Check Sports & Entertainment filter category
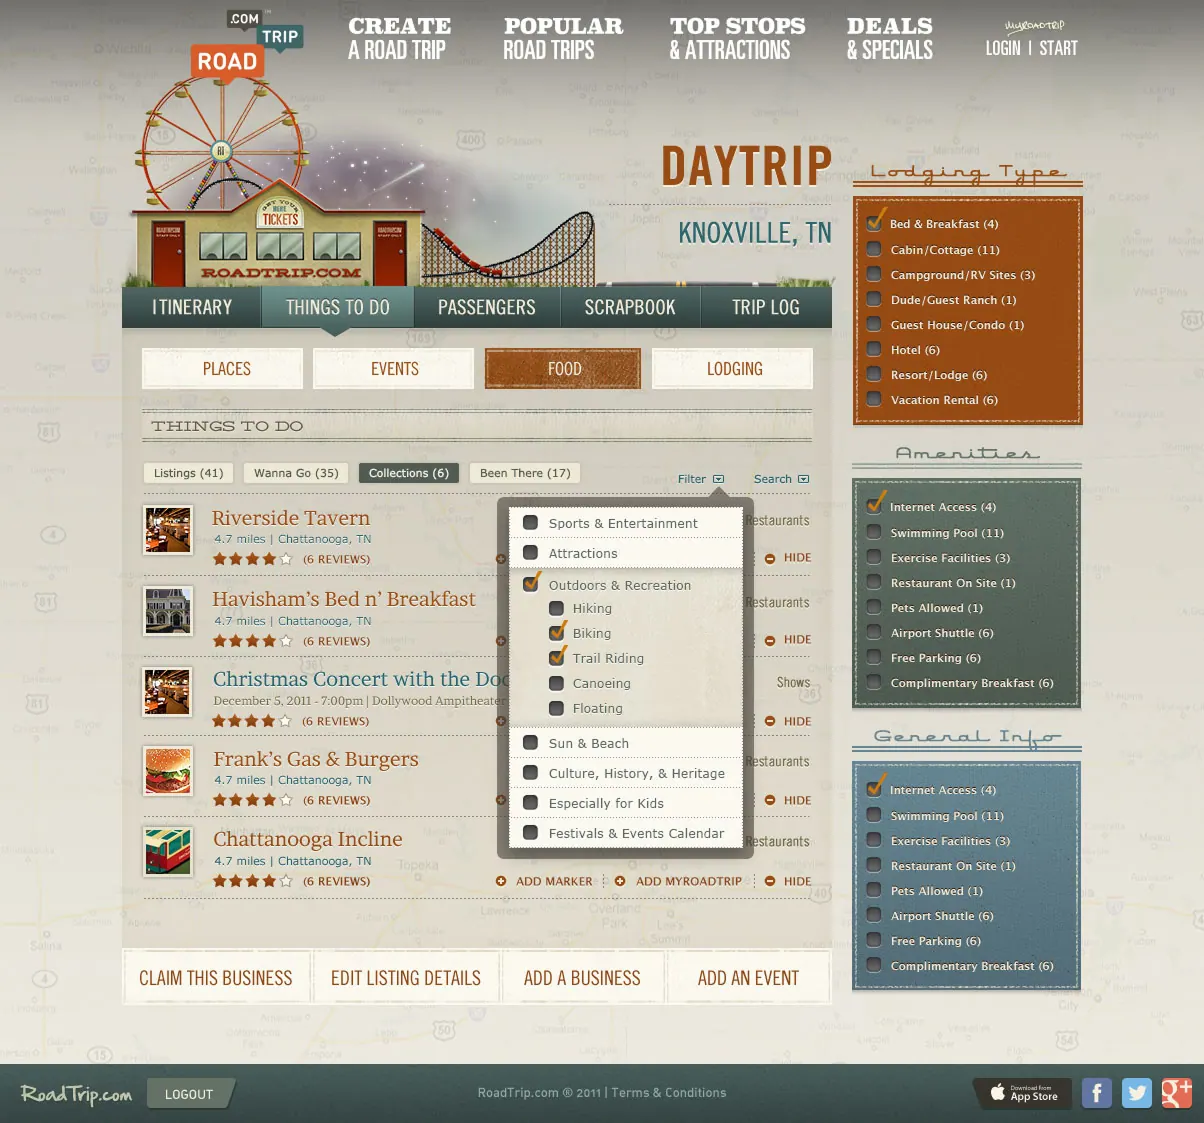The image size is (1204, 1123). (x=531, y=522)
